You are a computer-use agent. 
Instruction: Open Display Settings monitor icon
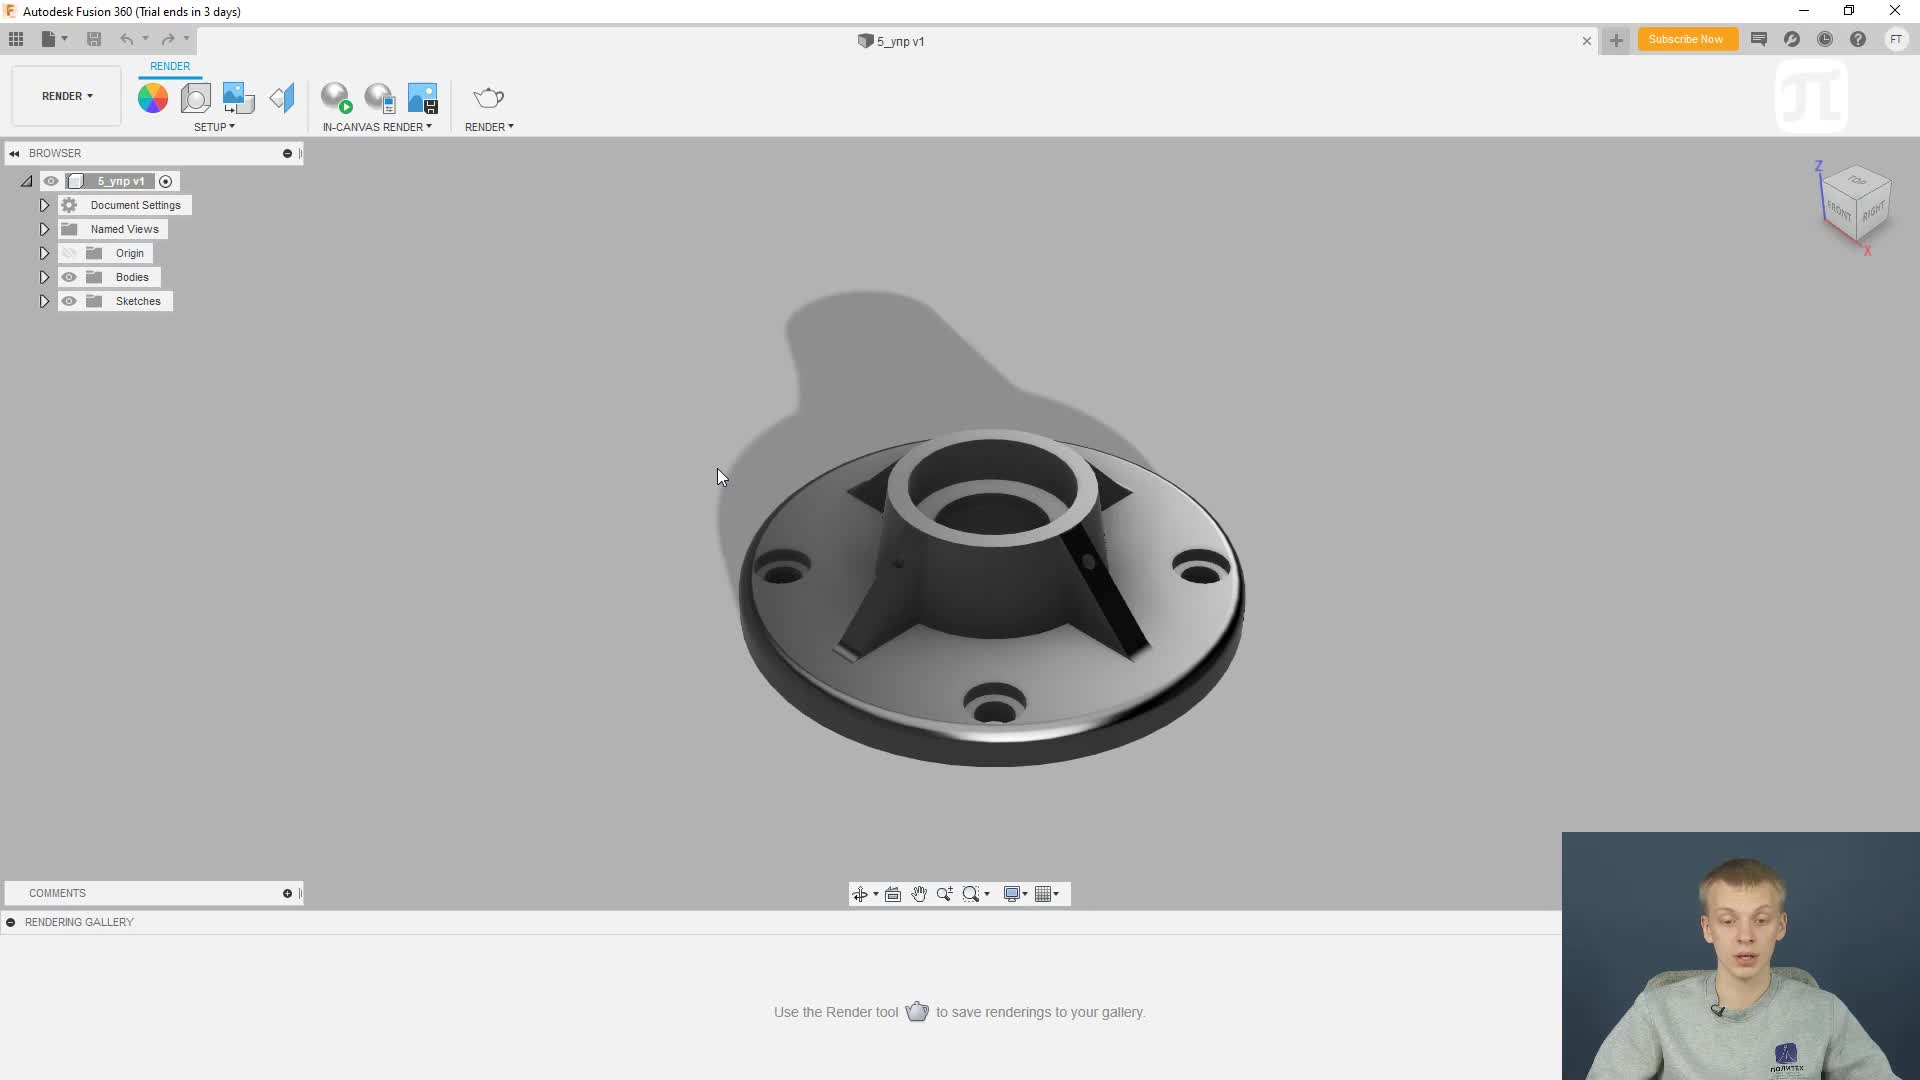pos(1012,894)
